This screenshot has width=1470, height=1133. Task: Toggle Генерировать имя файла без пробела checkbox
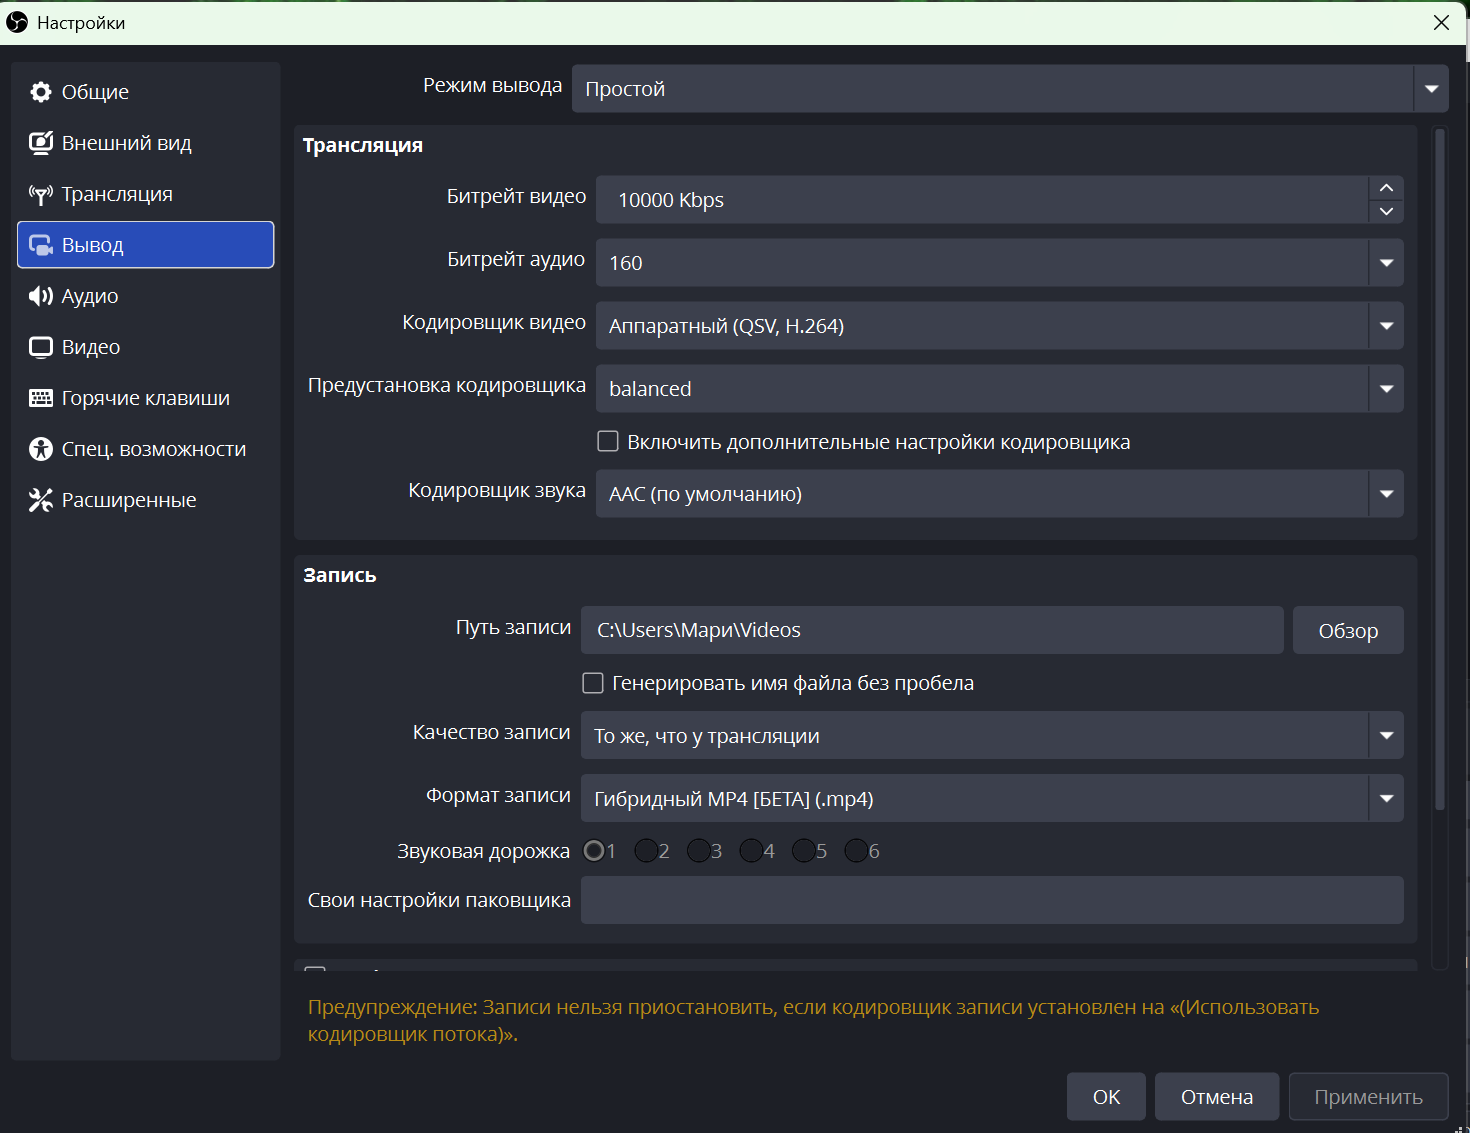pyautogui.click(x=593, y=683)
